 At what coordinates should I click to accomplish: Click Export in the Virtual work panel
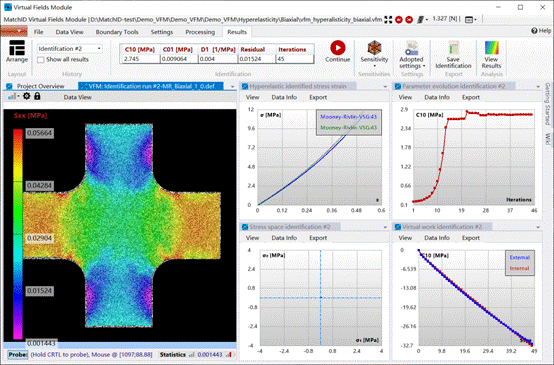[471, 238]
